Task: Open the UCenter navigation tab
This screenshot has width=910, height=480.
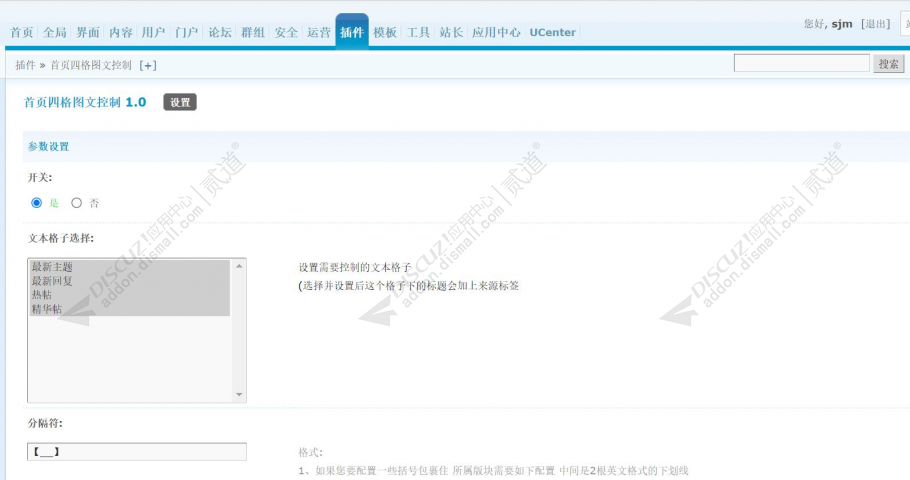Action: (552, 33)
